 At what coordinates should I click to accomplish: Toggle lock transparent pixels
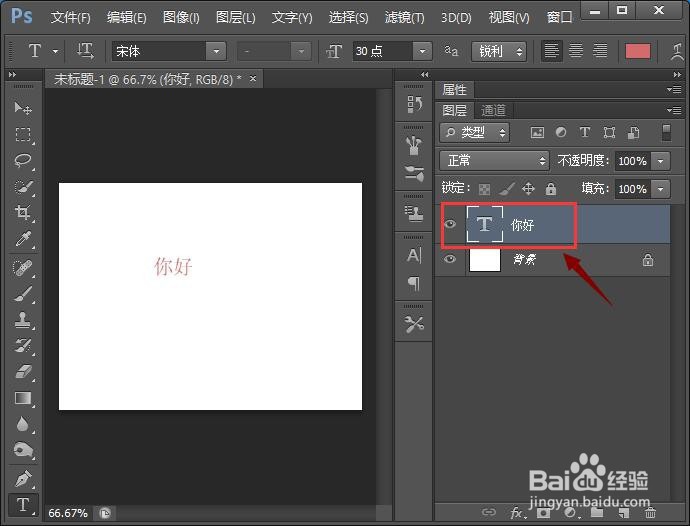[x=484, y=190]
